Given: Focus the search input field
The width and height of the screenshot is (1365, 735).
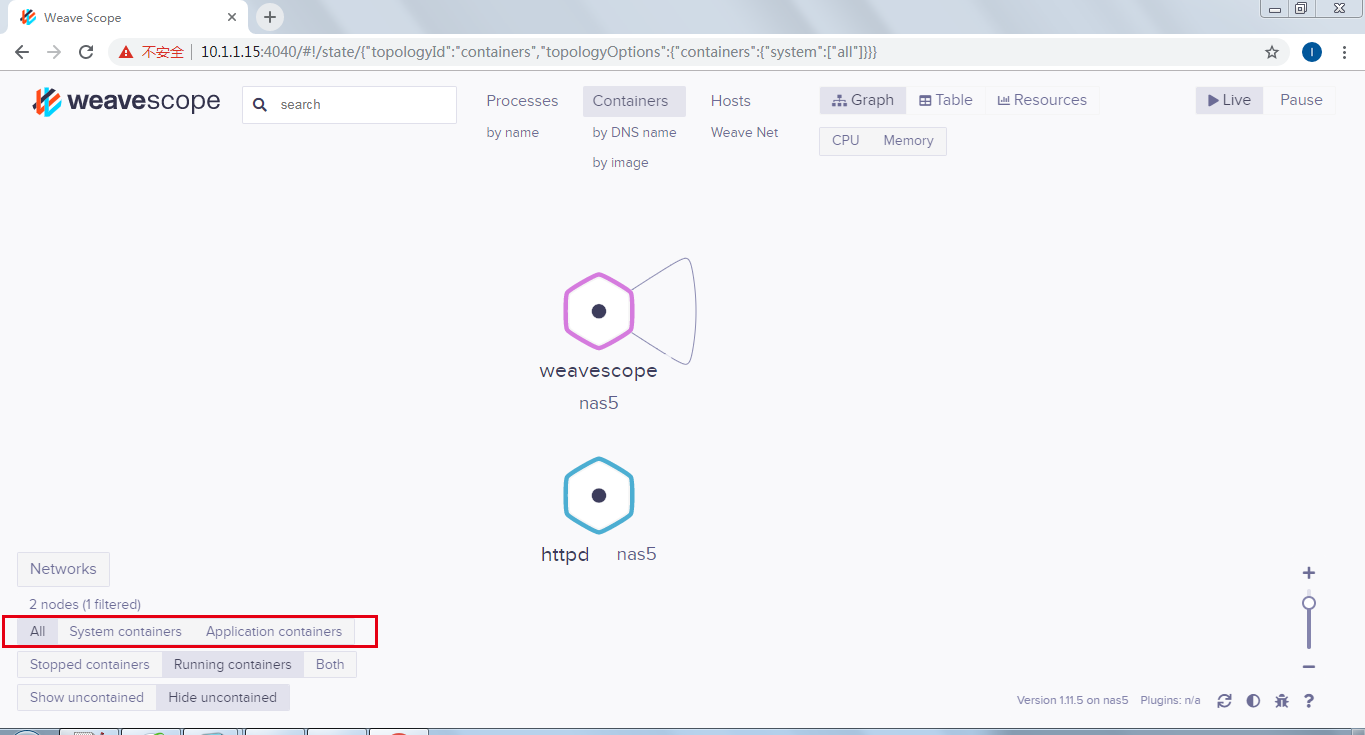Looking at the screenshot, I should click(x=349, y=105).
